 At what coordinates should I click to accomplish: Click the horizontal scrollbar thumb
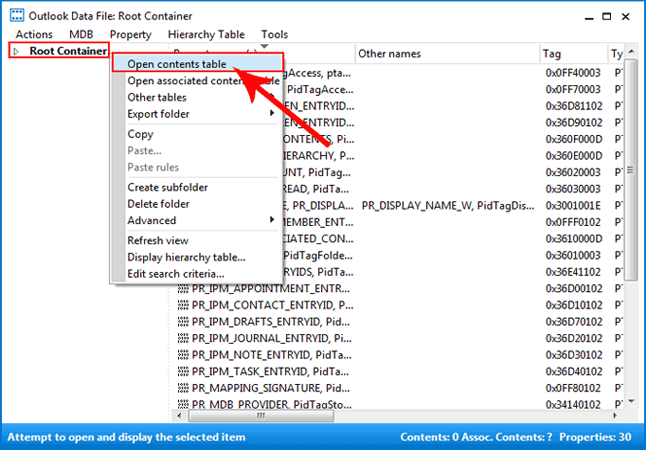(x=261, y=416)
